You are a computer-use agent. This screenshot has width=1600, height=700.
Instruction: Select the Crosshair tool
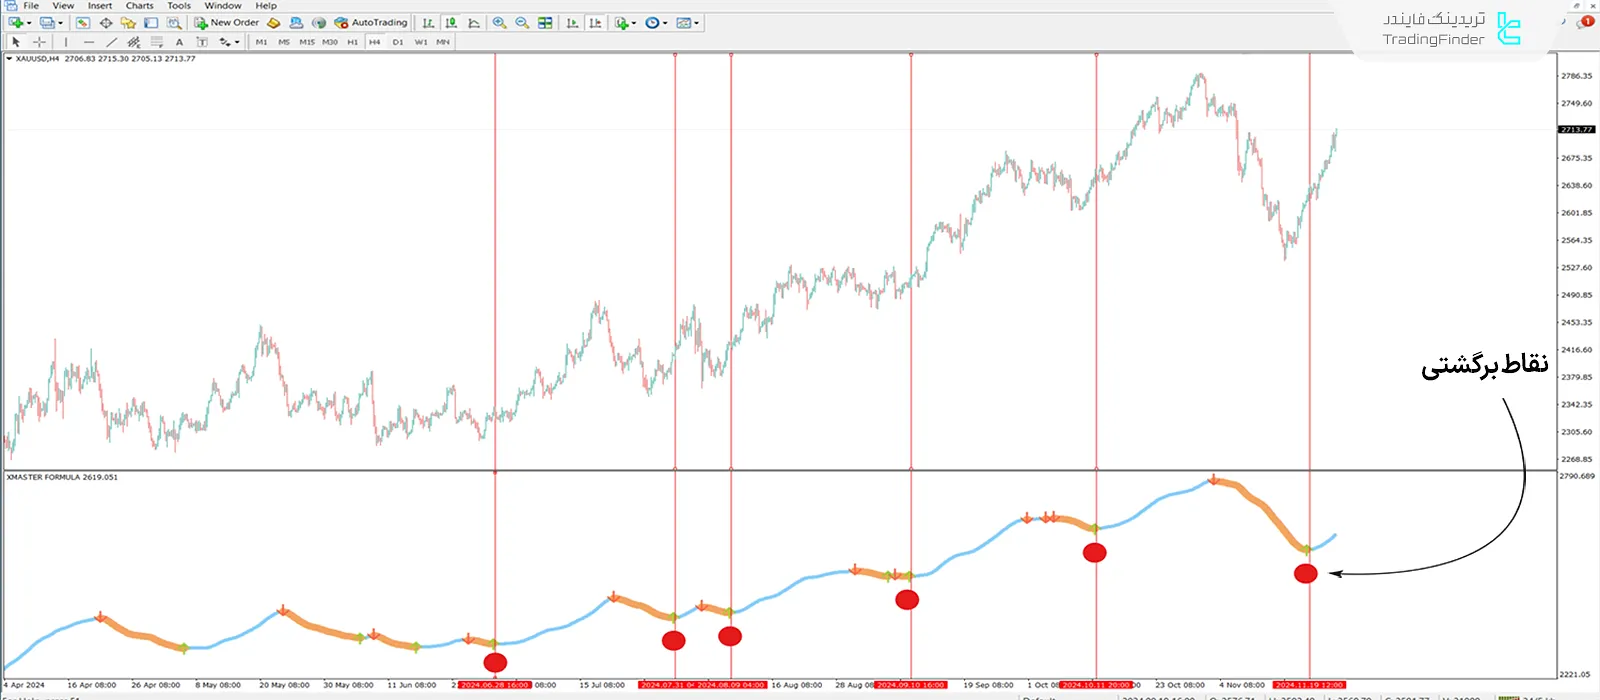39,42
